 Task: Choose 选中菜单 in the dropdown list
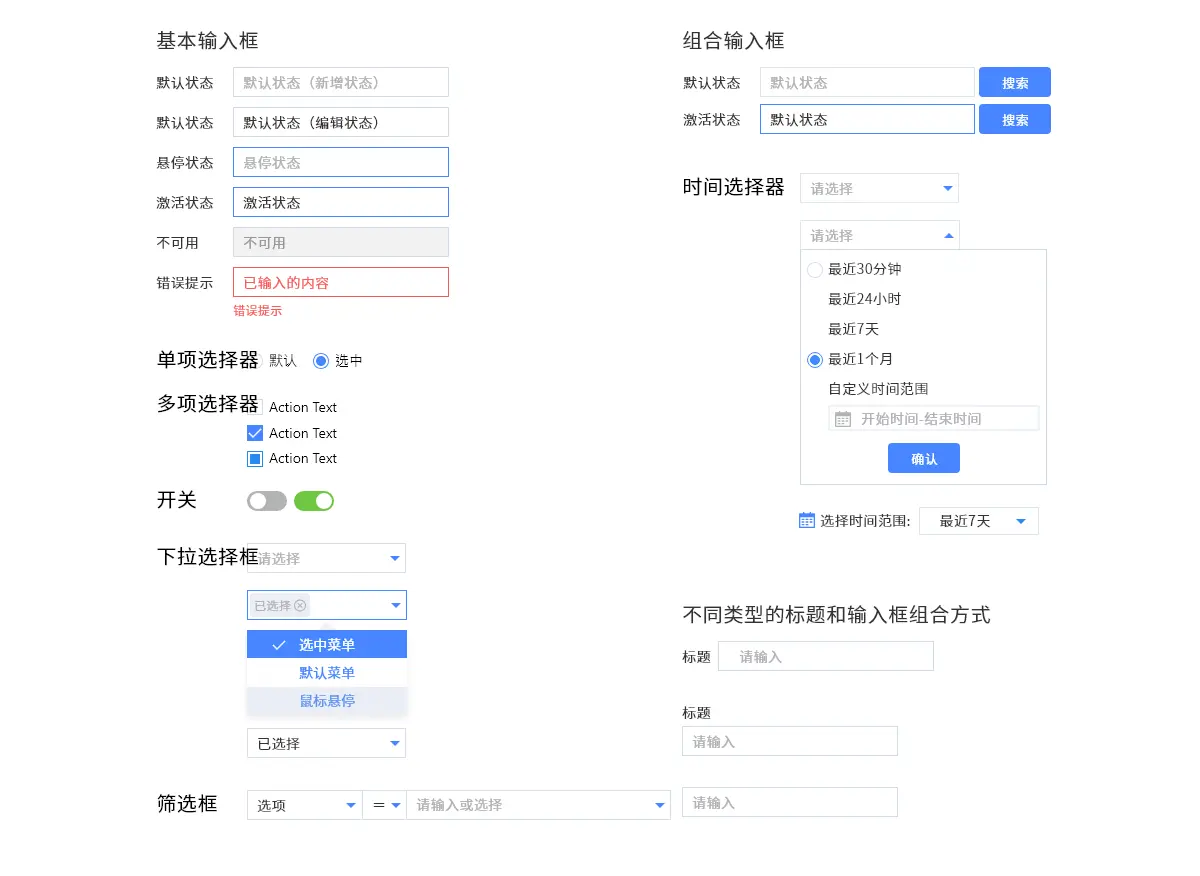tap(327, 645)
